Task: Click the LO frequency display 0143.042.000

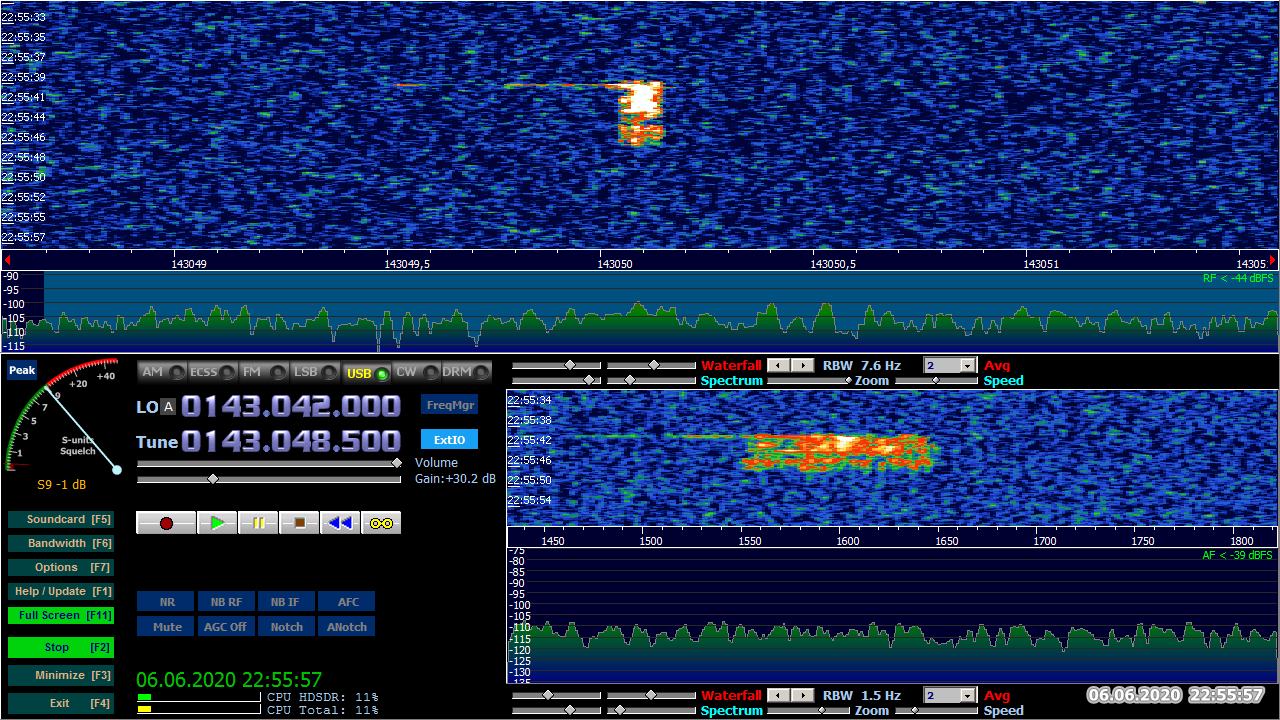Action: click(291, 407)
